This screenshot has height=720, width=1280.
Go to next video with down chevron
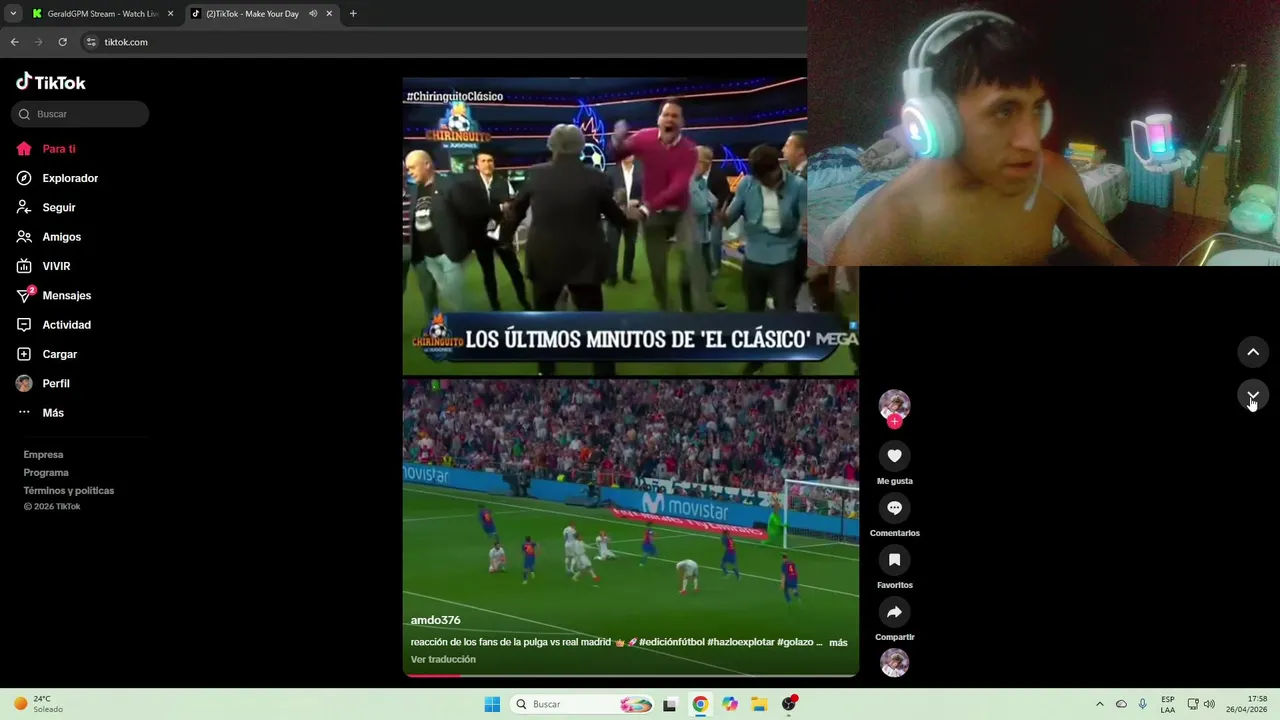pos(1253,396)
